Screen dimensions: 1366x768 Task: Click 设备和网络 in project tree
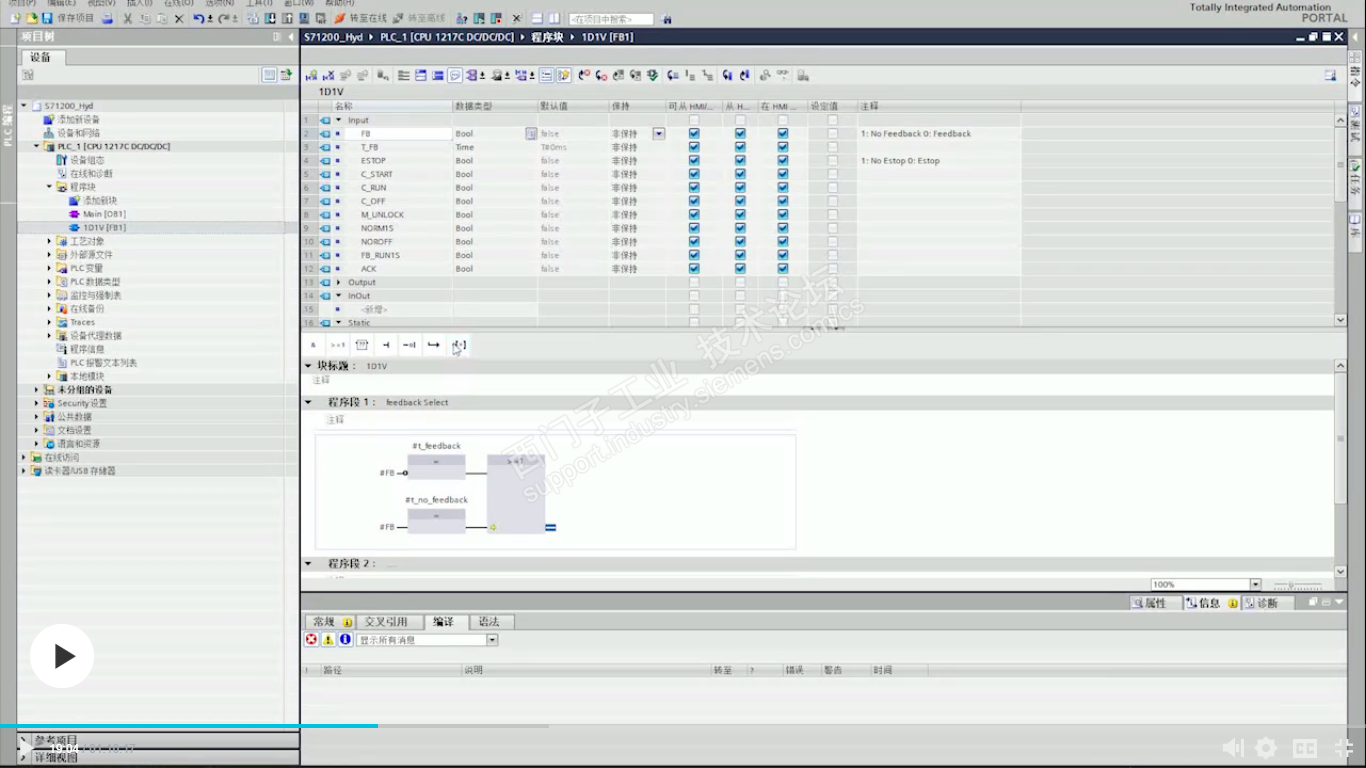pos(78,133)
